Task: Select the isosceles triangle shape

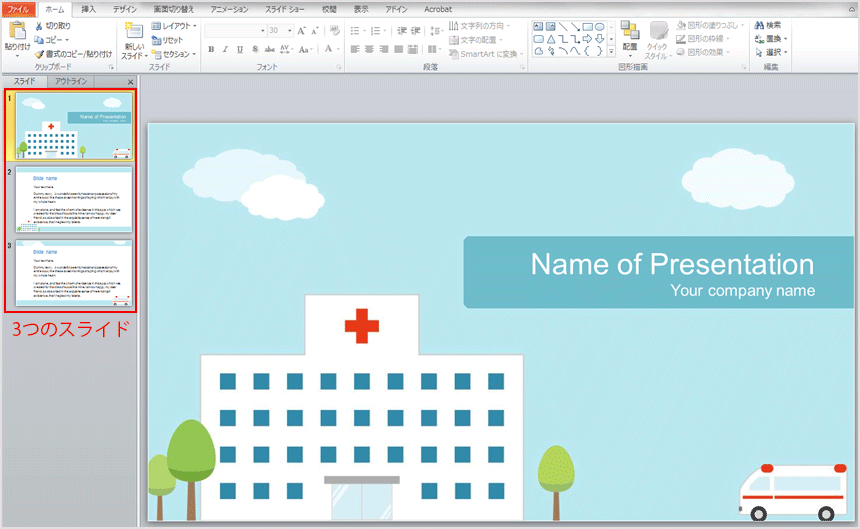Action: 551,39
